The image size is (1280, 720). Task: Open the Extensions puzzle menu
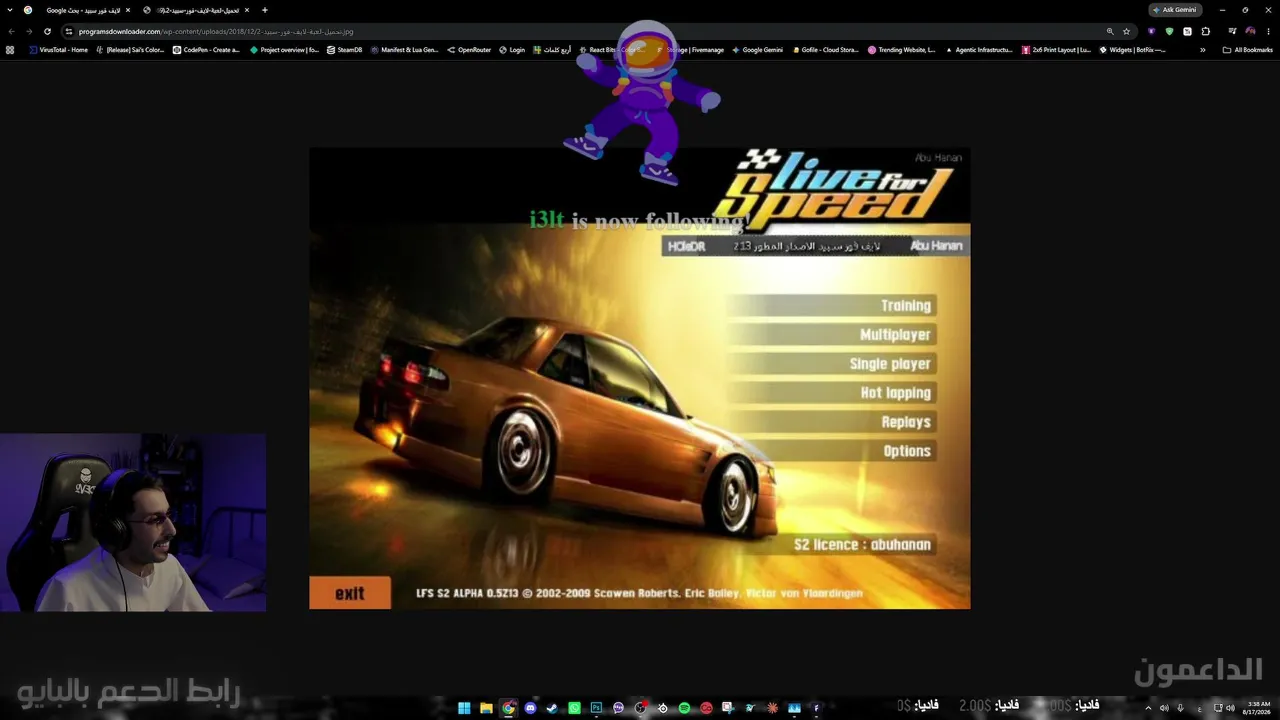(1205, 31)
